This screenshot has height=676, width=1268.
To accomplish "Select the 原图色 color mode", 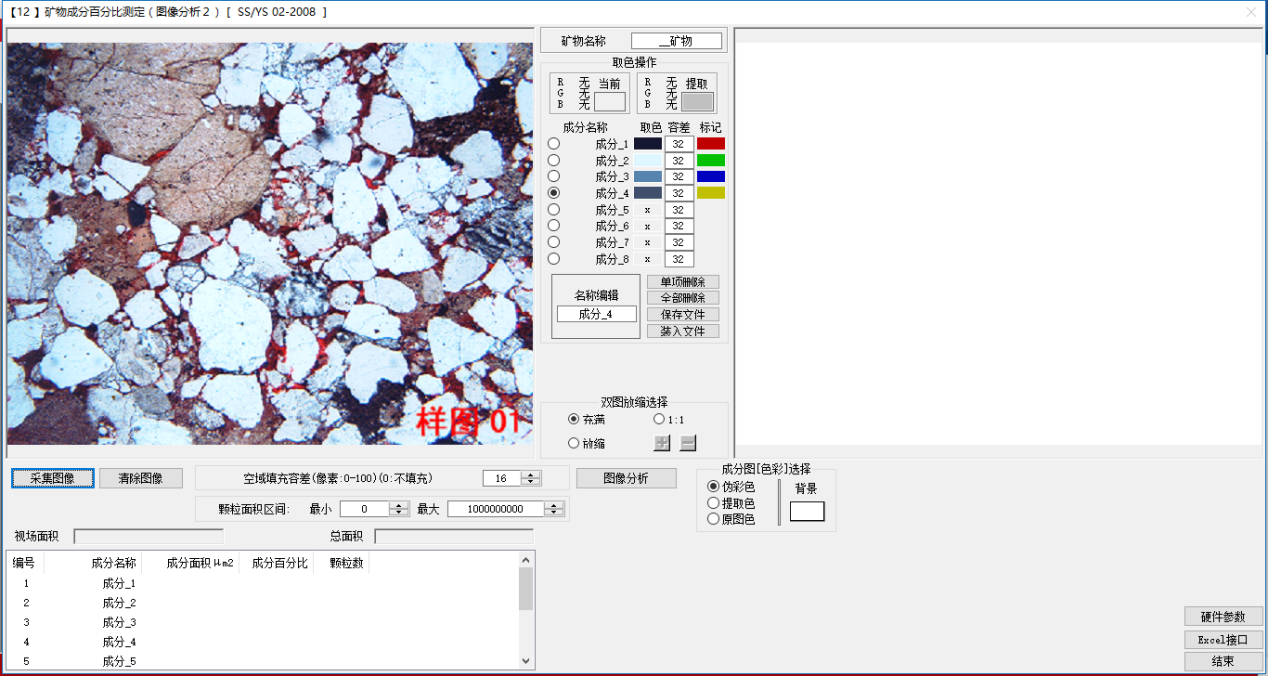I will pyautogui.click(x=713, y=519).
